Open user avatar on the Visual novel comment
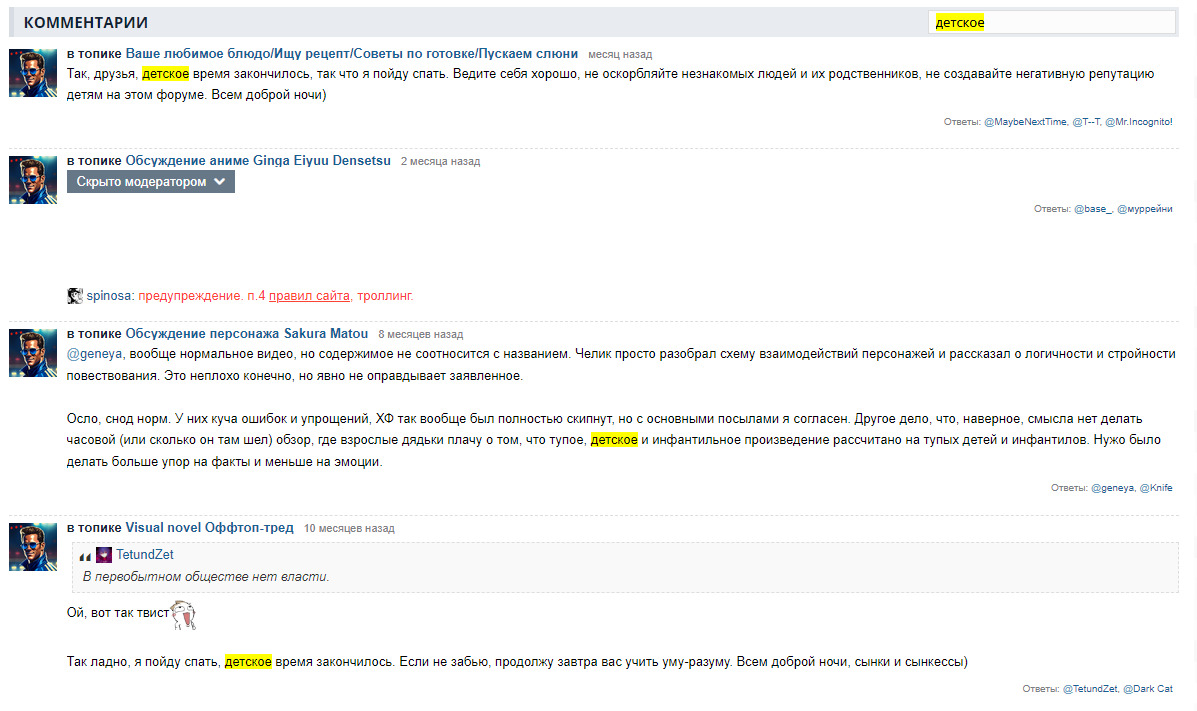 click(33, 547)
